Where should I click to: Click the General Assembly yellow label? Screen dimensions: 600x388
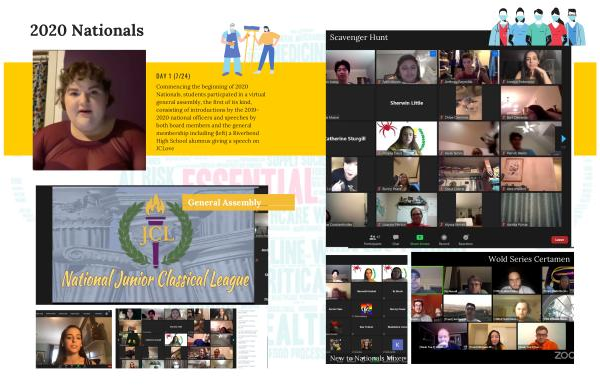[238, 202]
